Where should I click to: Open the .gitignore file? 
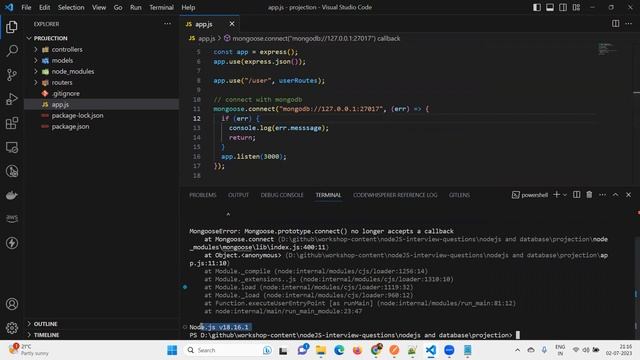tap(65, 93)
